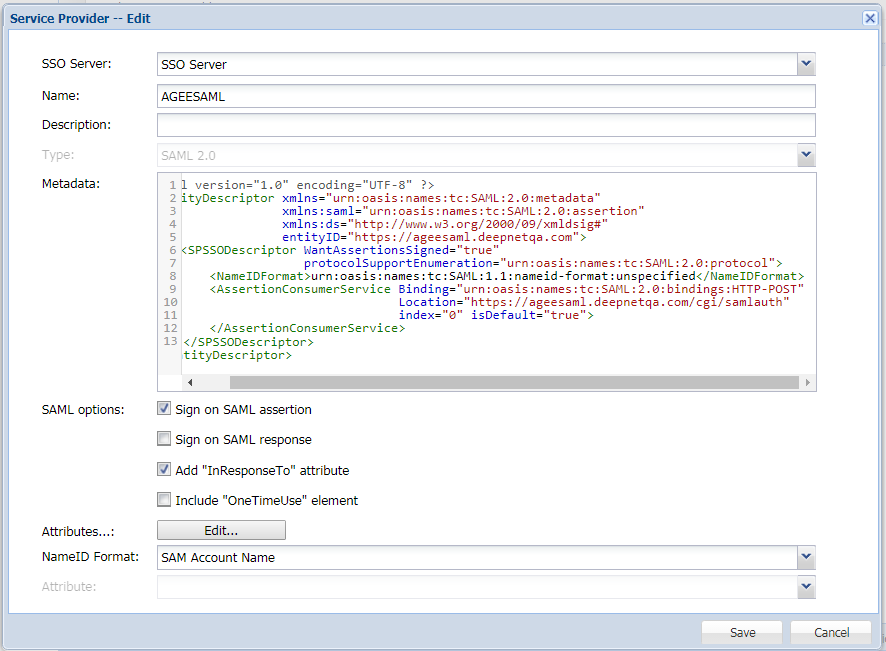Viewport: 886px width, 651px height.
Task: Close the Service Provider Edit dialog
Action: click(870, 18)
